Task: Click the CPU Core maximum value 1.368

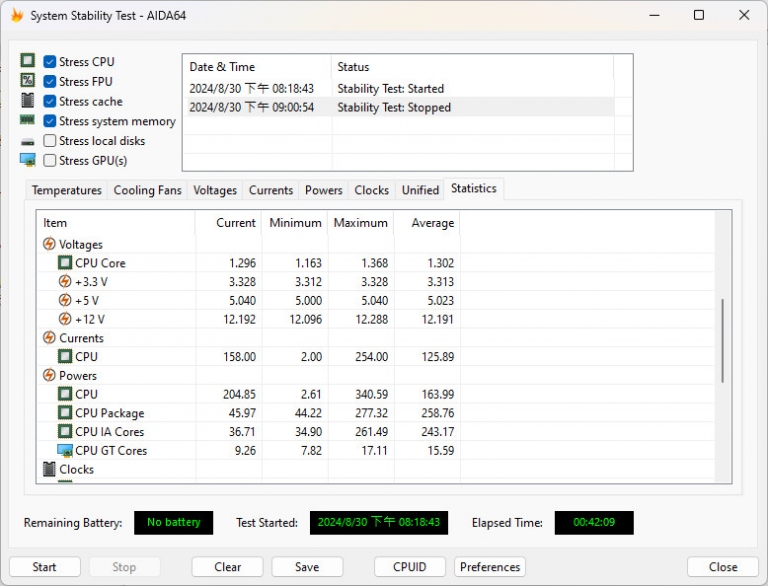Action: tap(375, 263)
